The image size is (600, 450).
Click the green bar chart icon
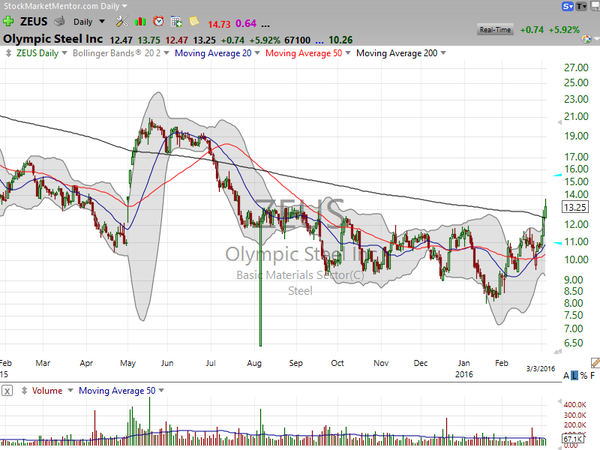(x=140, y=21)
